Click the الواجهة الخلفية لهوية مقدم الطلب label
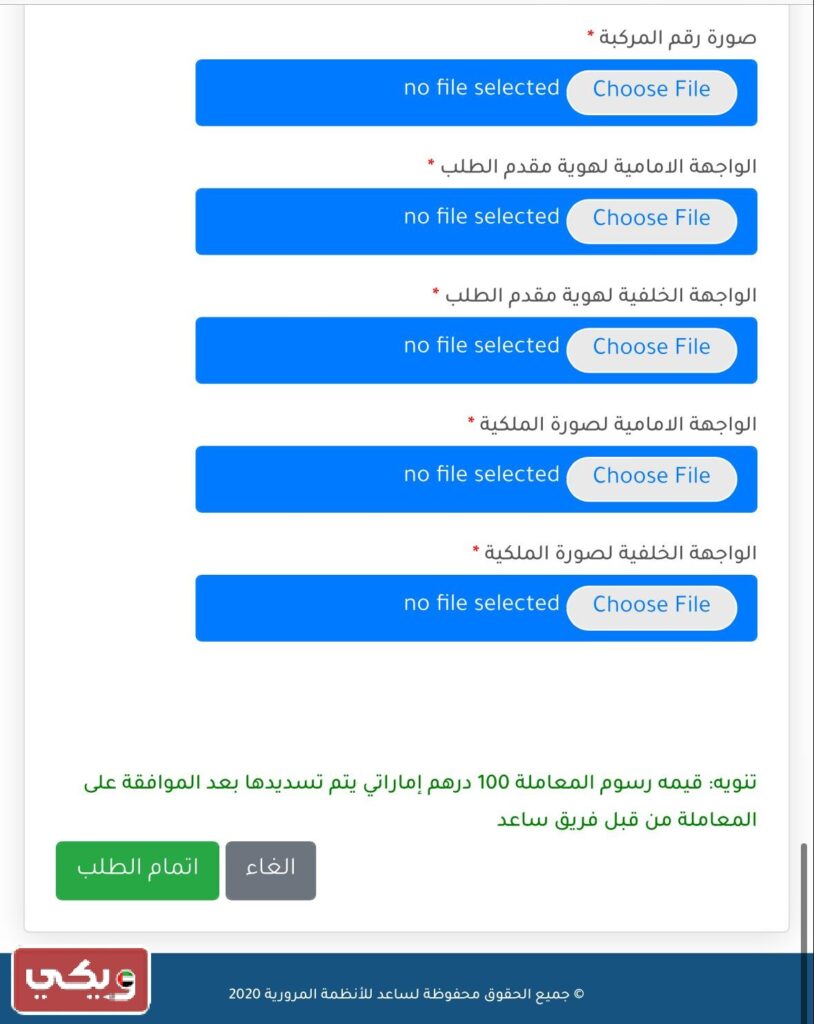814x1024 pixels. click(x=600, y=296)
